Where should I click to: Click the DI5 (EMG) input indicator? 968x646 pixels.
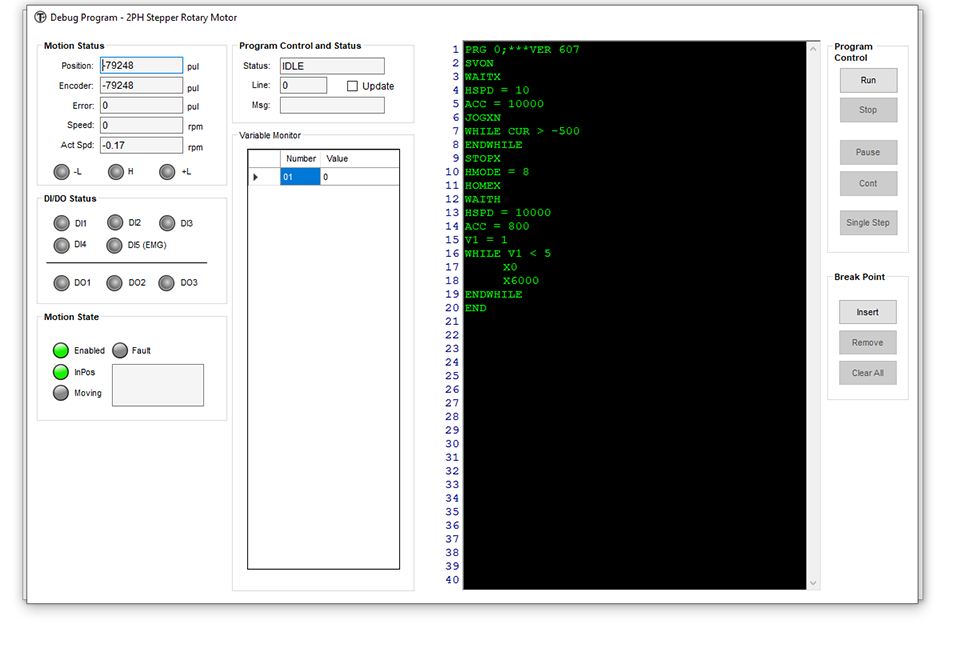click(x=114, y=245)
